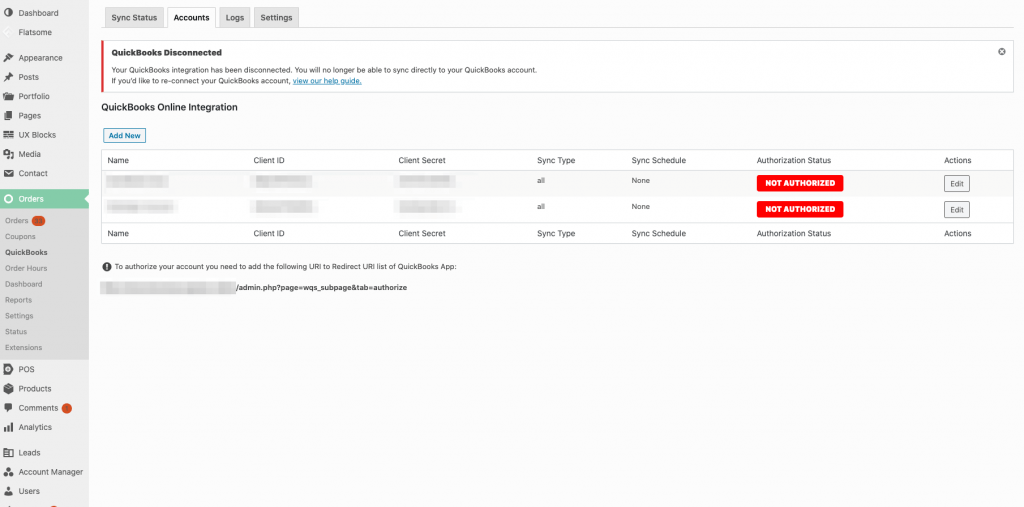The height and width of the screenshot is (507, 1024).
Task: Click second row NOT AUTHORIZED badge
Action: [x=800, y=209]
